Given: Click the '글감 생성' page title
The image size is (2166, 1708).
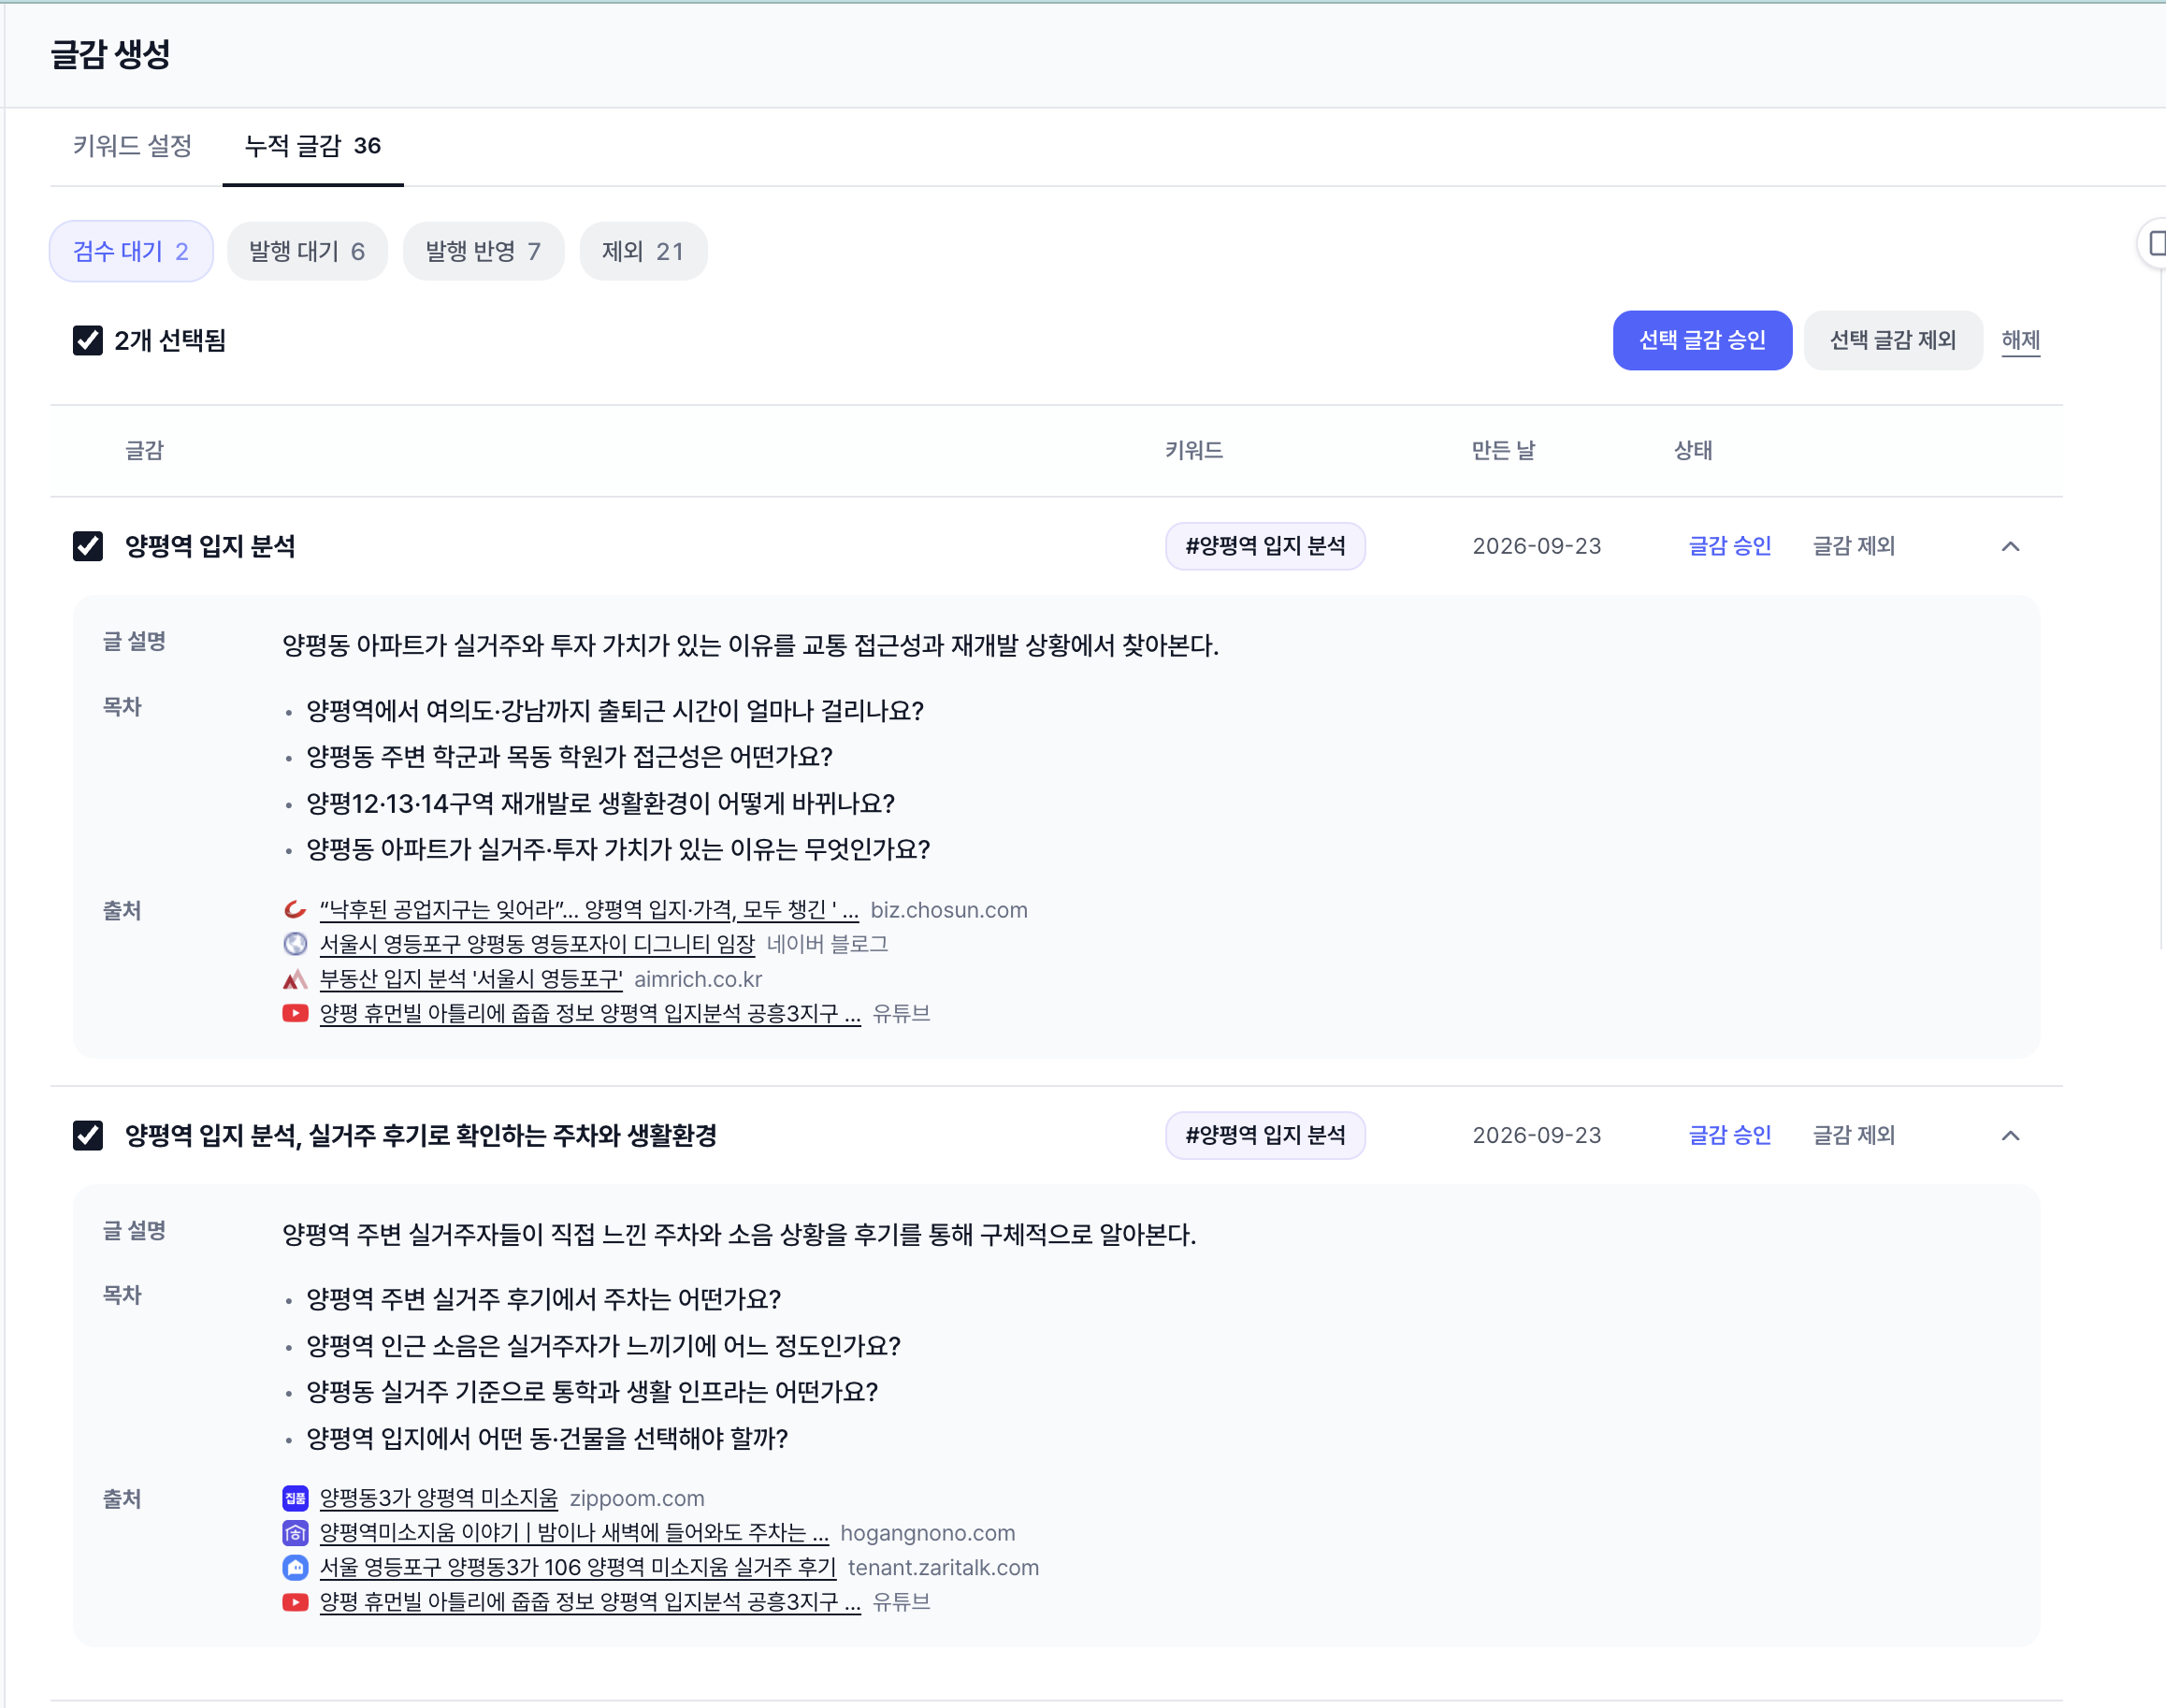Looking at the screenshot, I should [x=110, y=54].
